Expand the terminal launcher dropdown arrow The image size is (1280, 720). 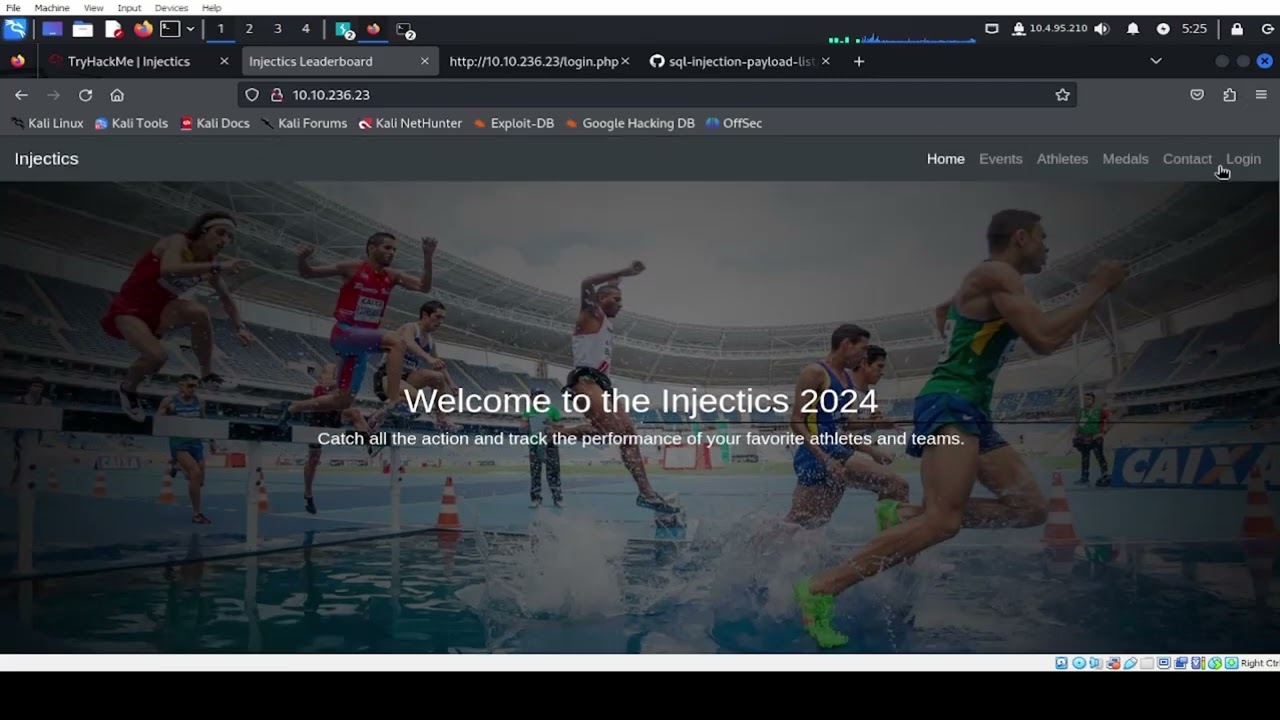[x=190, y=29]
